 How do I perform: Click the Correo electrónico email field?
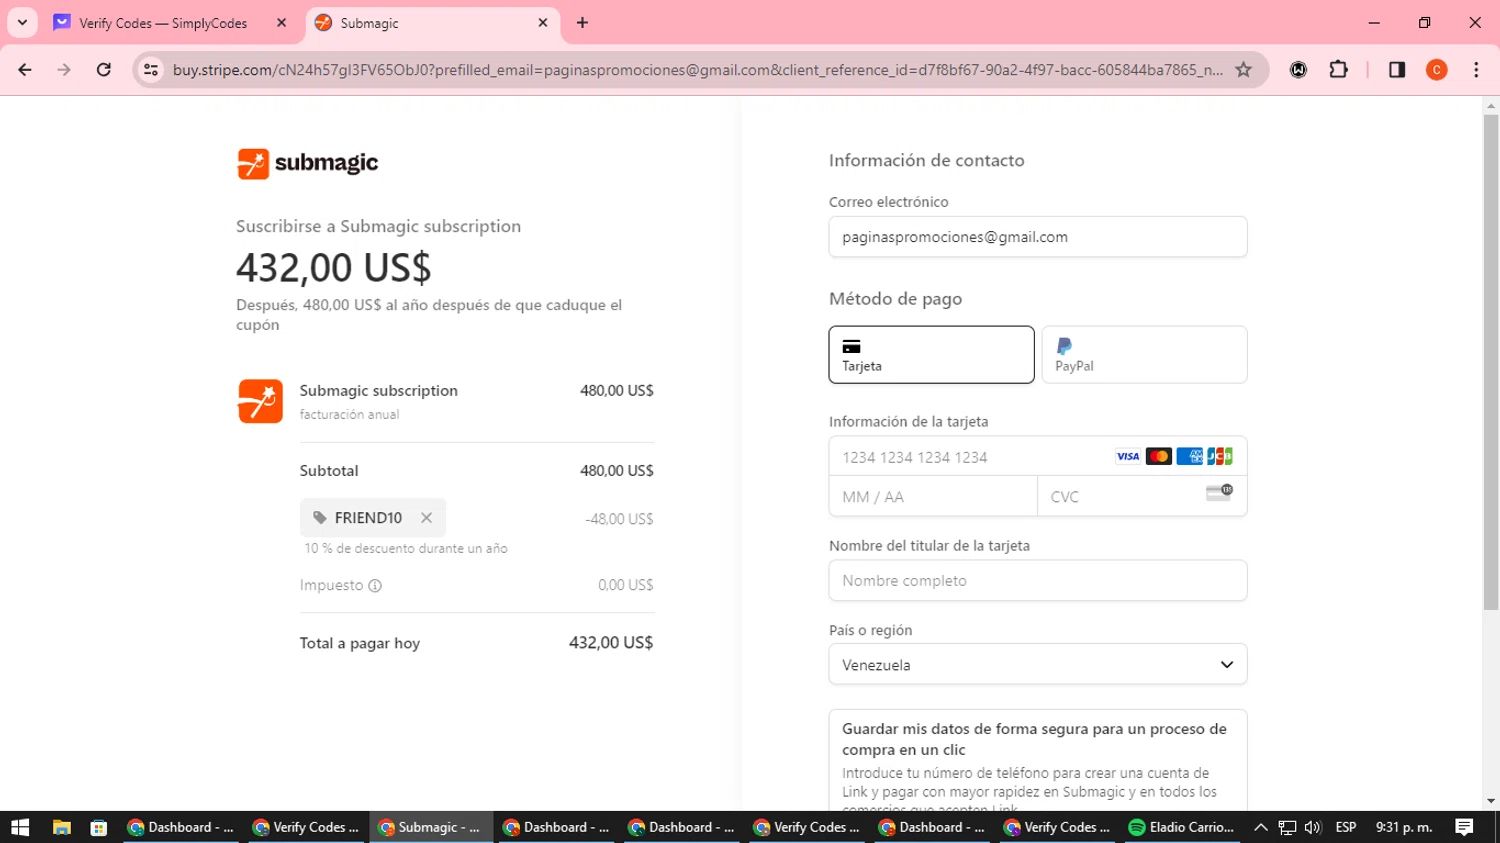pyautogui.click(x=1038, y=237)
